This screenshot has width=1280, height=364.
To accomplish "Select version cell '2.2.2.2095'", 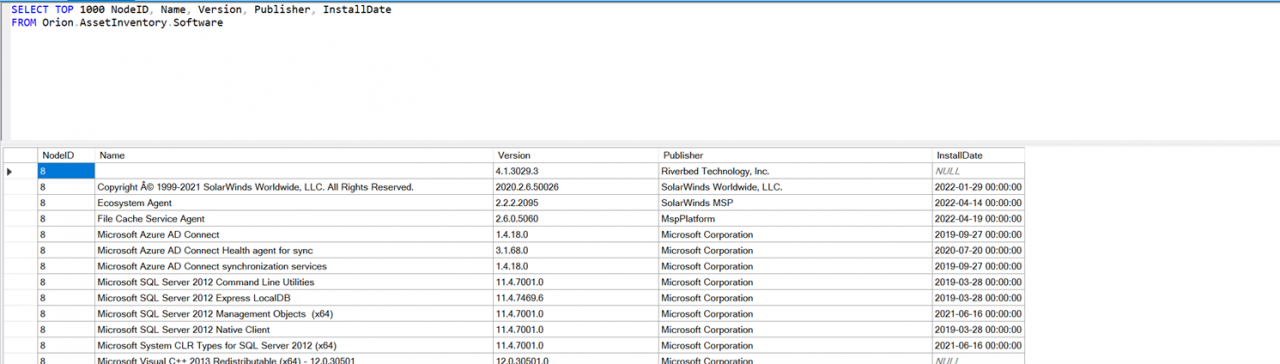I will [576, 203].
